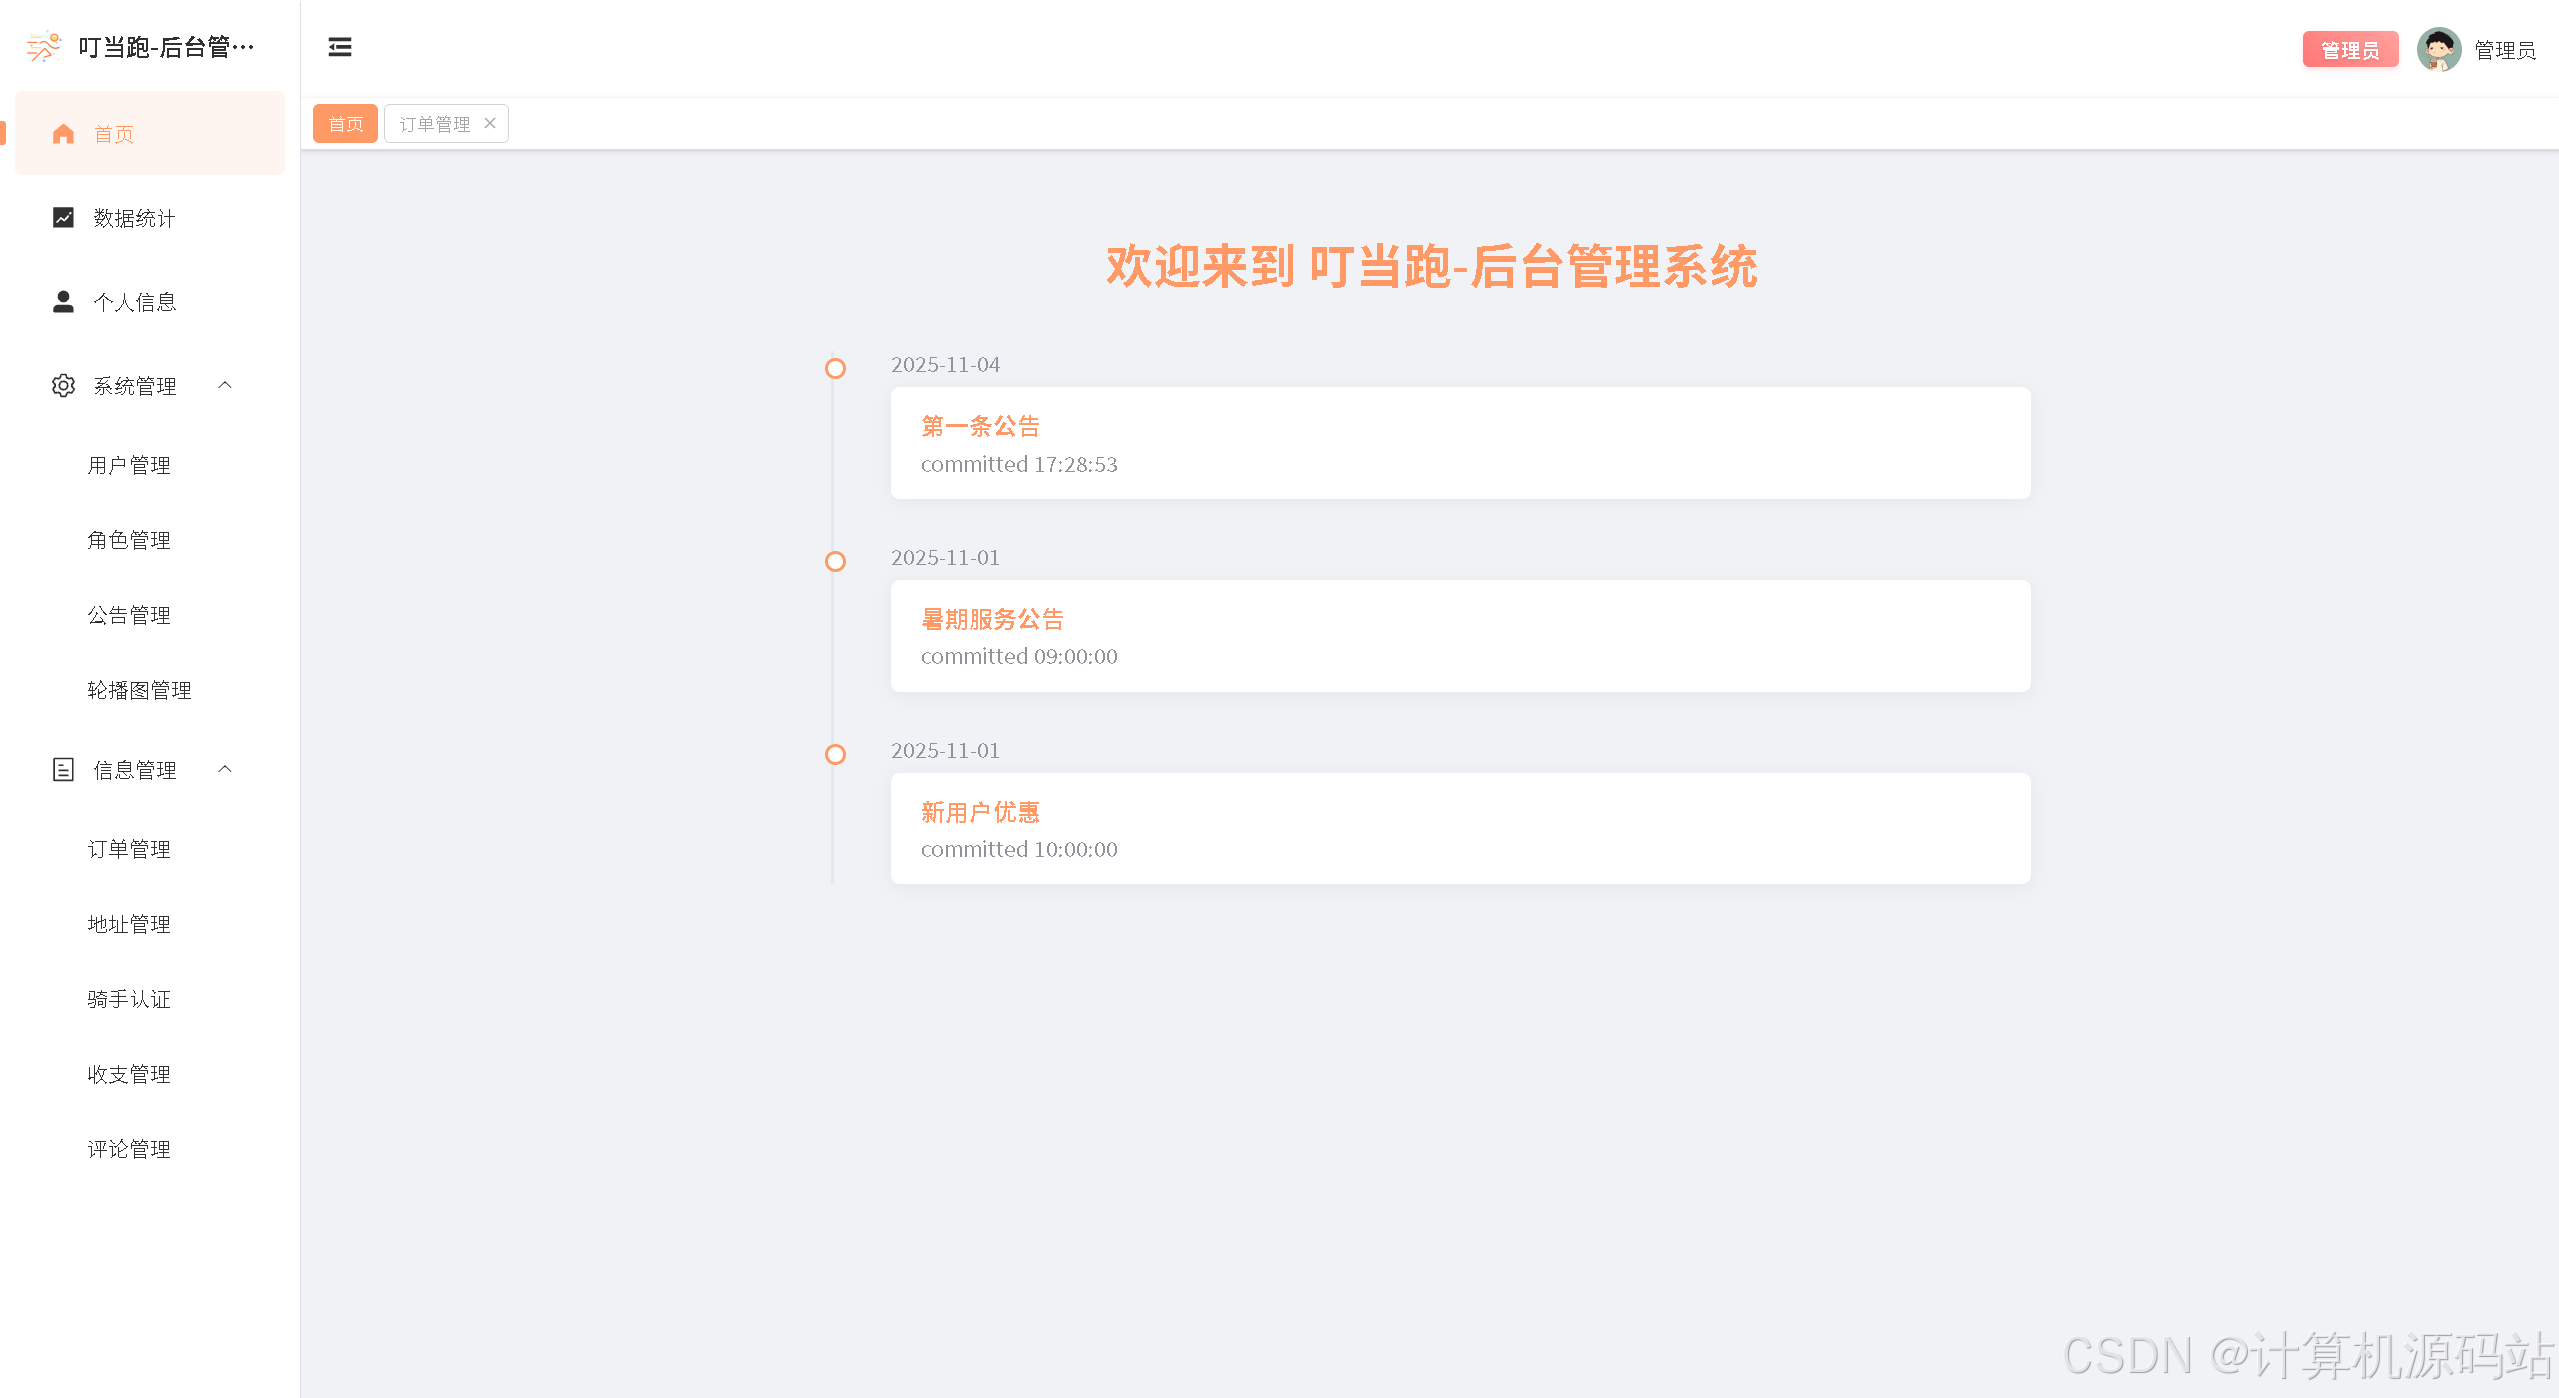Open 骑手认证 from the sidebar

(x=128, y=998)
